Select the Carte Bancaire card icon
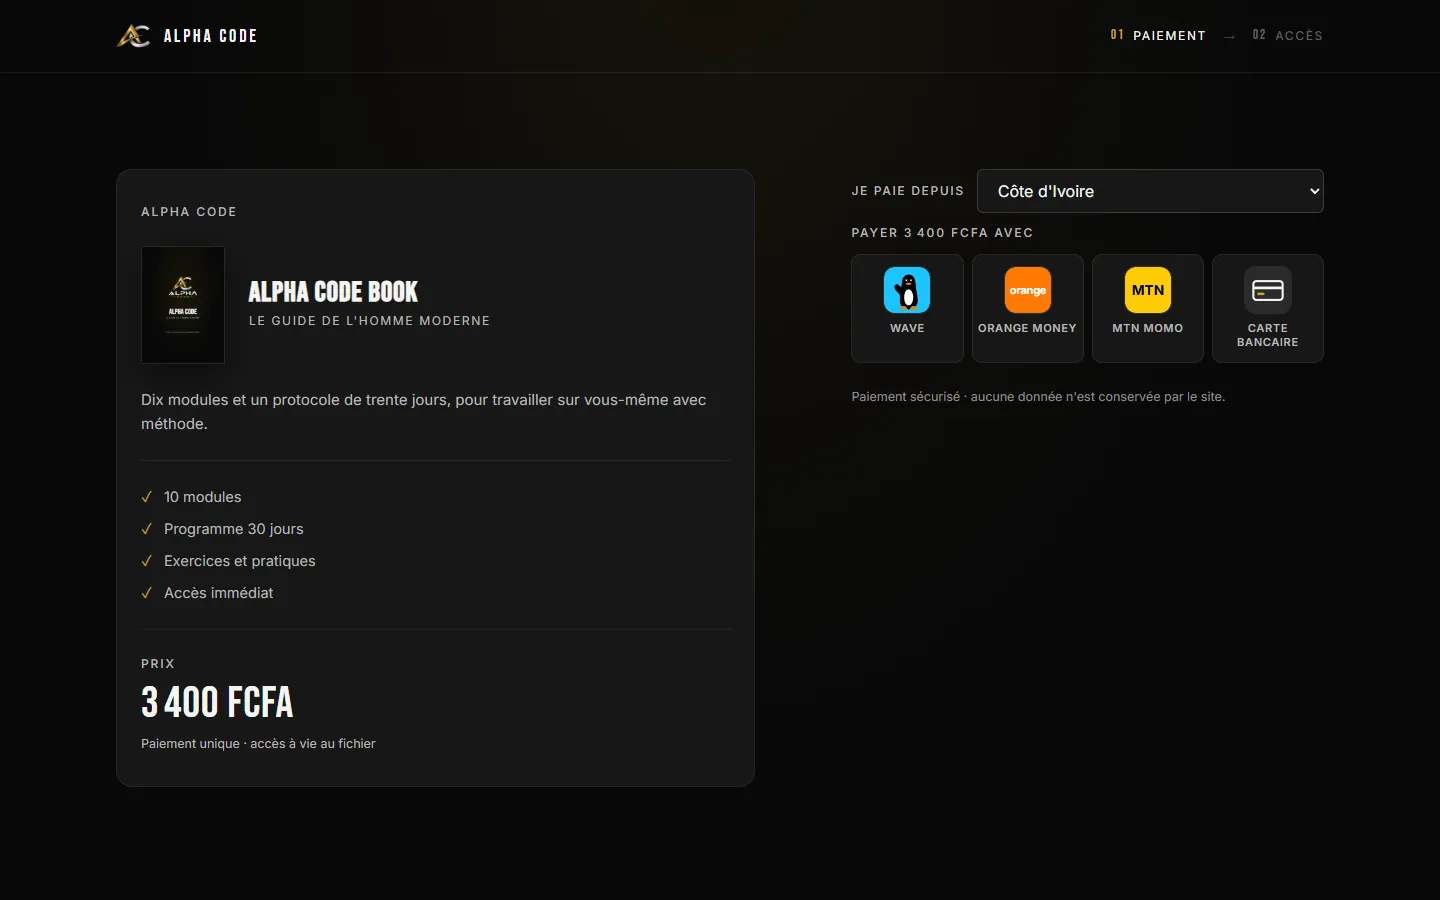The width and height of the screenshot is (1440, 900). 1268,290
